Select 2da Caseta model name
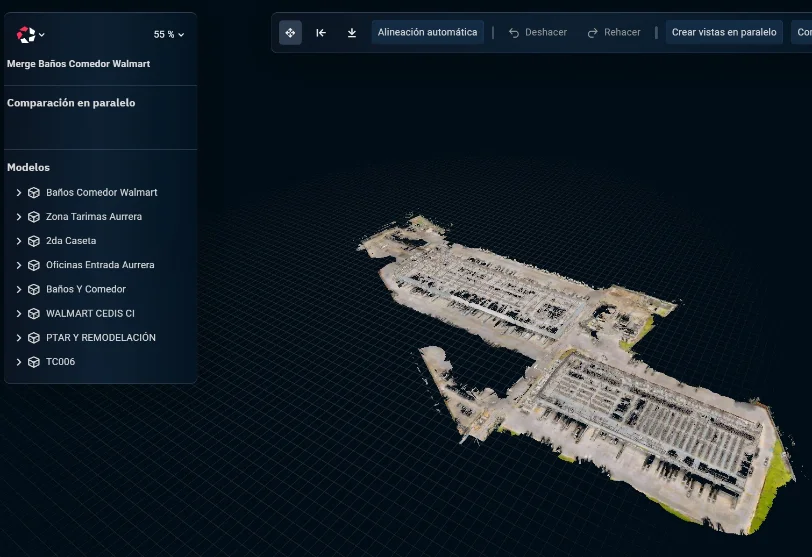 point(71,241)
